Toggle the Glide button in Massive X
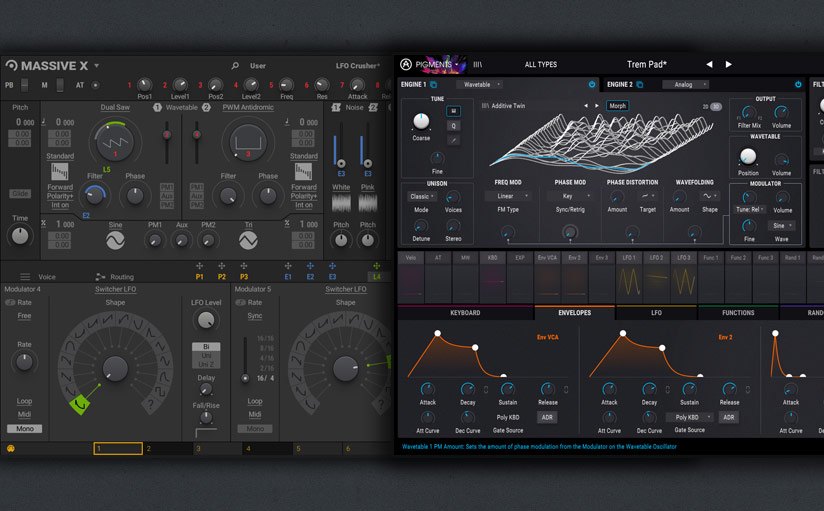 [x=20, y=193]
